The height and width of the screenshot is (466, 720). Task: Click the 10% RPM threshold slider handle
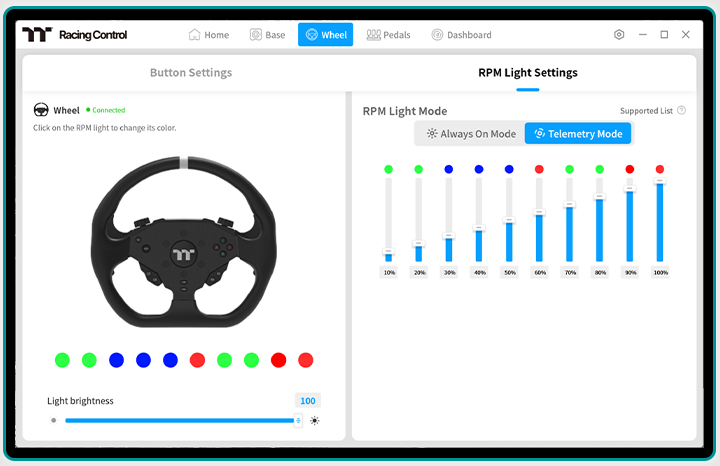point(388,252)
